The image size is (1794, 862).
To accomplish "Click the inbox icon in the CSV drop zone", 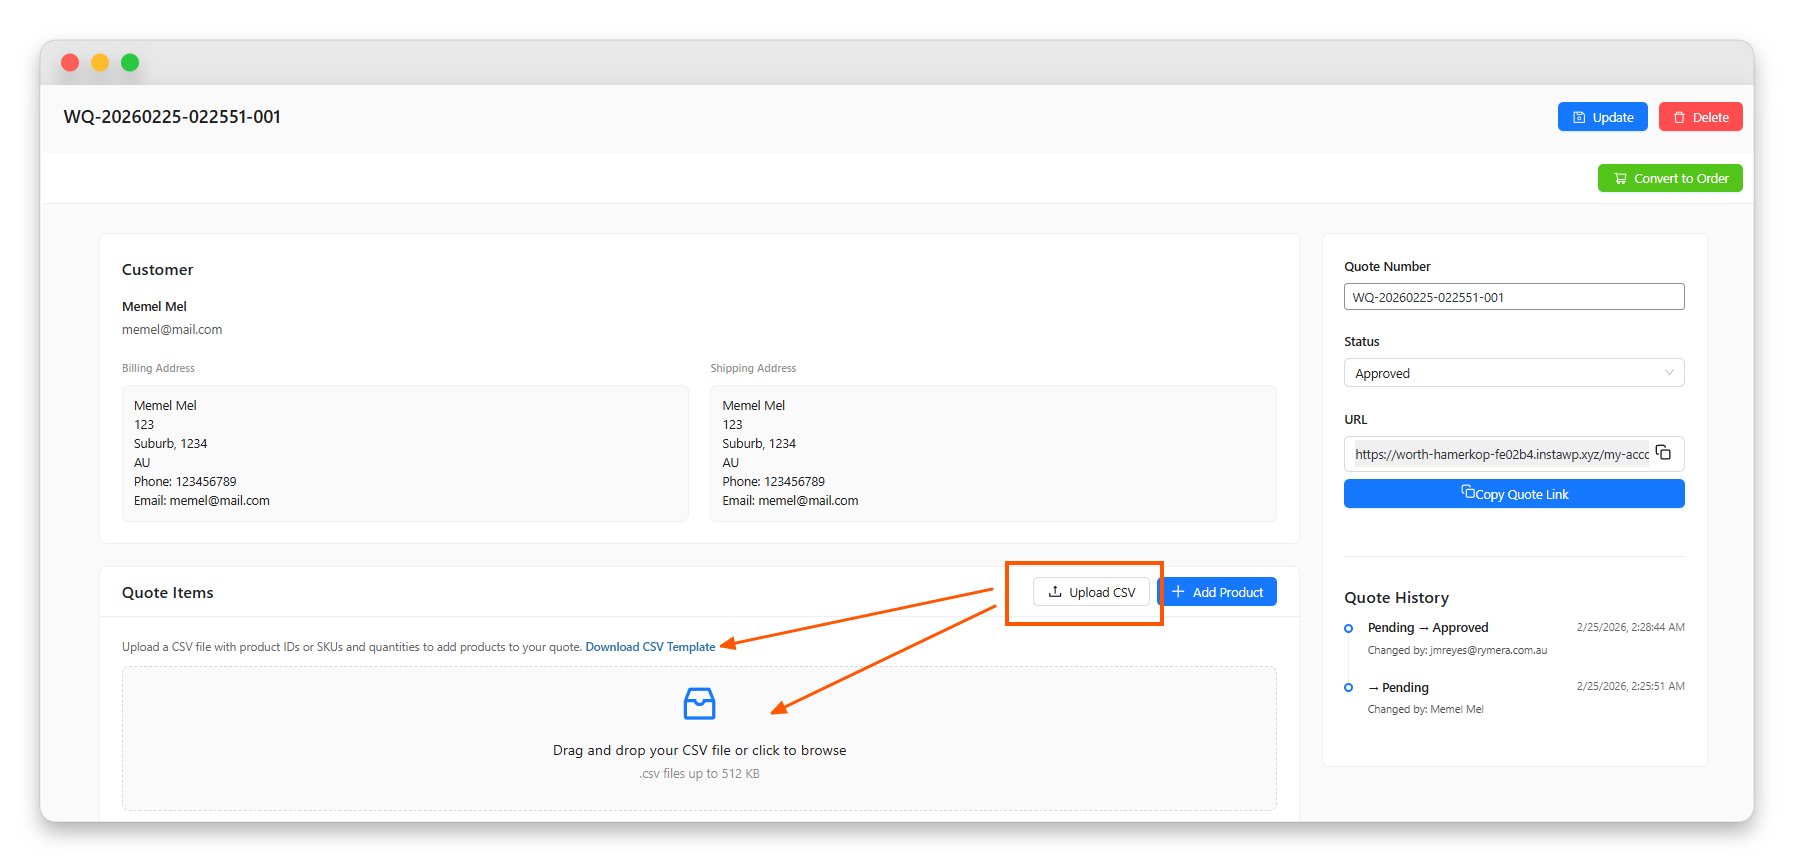I will [x=699, y=704].
